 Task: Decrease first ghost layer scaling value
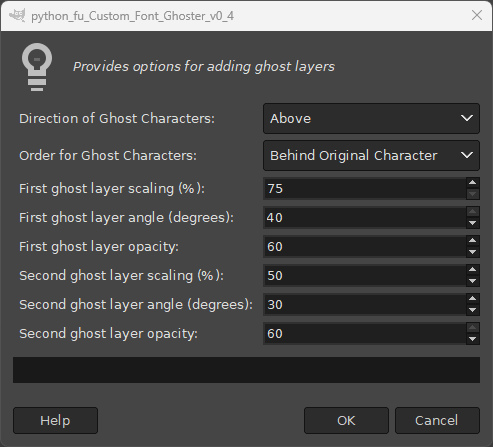(472, 194)
